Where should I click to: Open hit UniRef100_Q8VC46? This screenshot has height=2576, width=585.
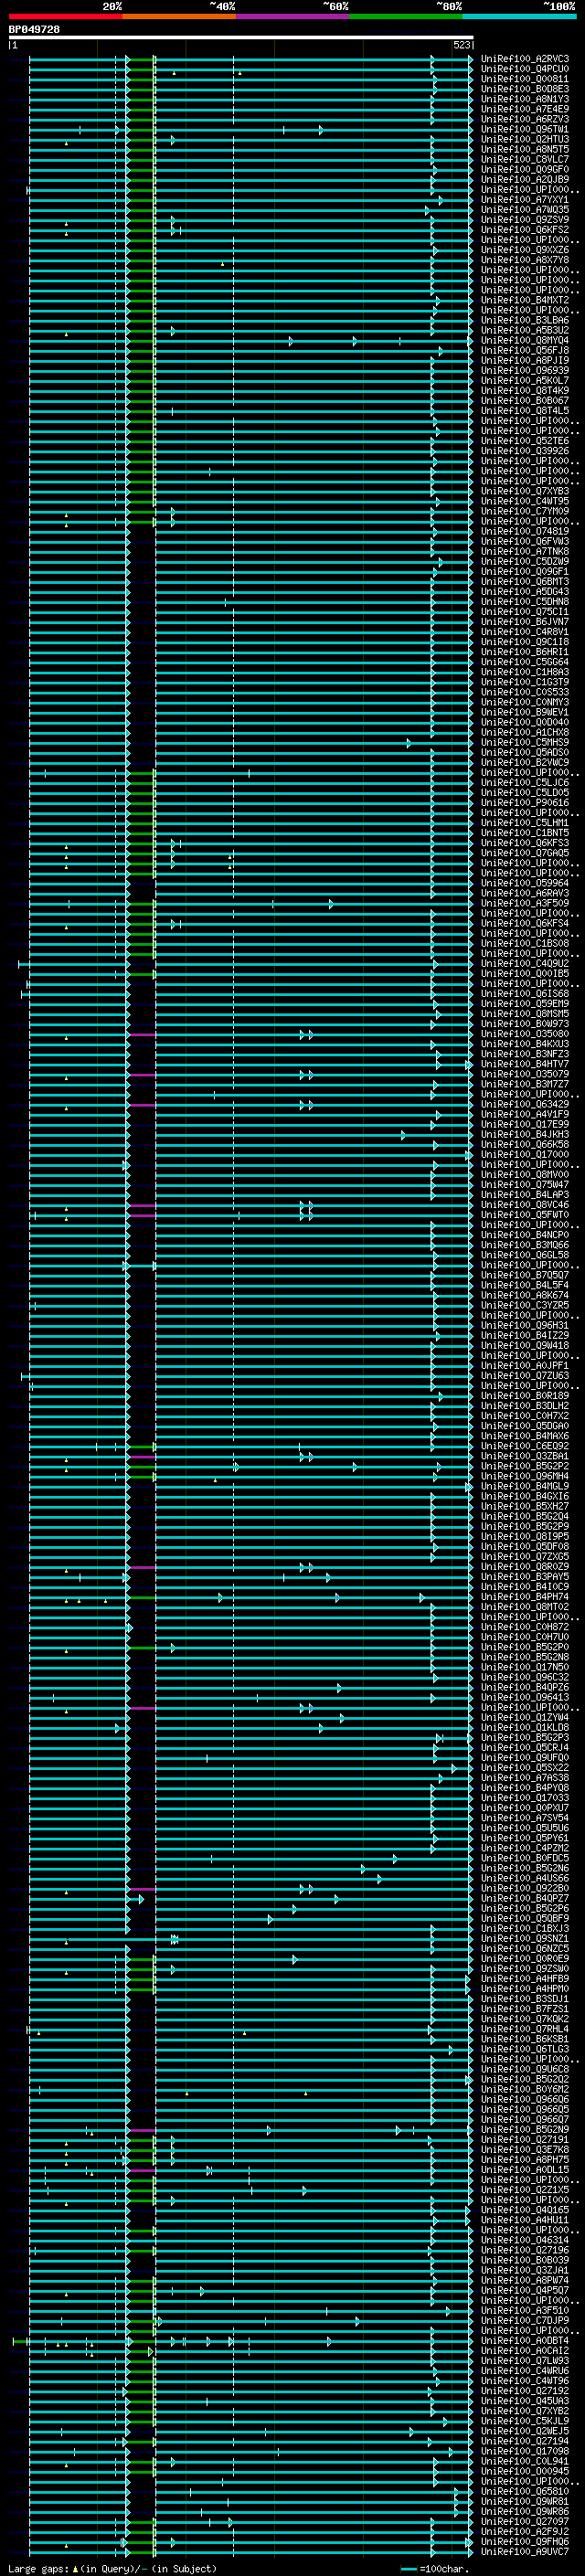tap(525, 1205)
